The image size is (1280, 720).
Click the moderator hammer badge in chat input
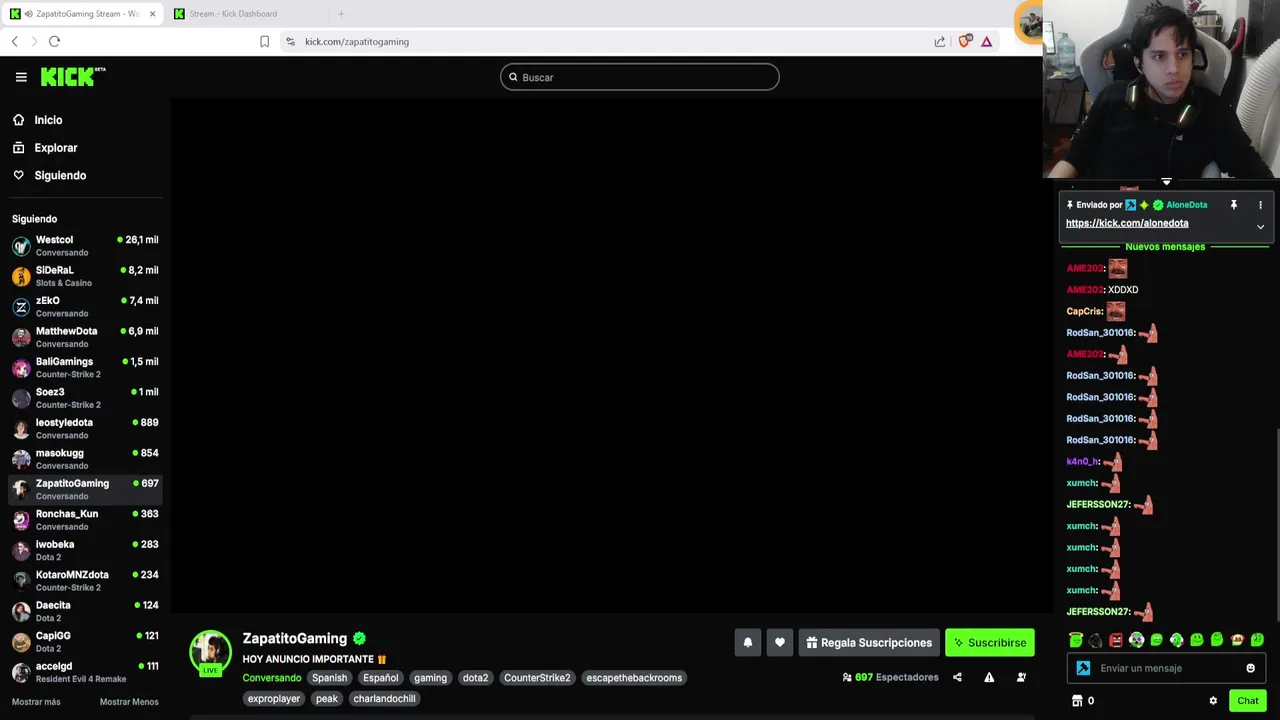click(1083, 668)
